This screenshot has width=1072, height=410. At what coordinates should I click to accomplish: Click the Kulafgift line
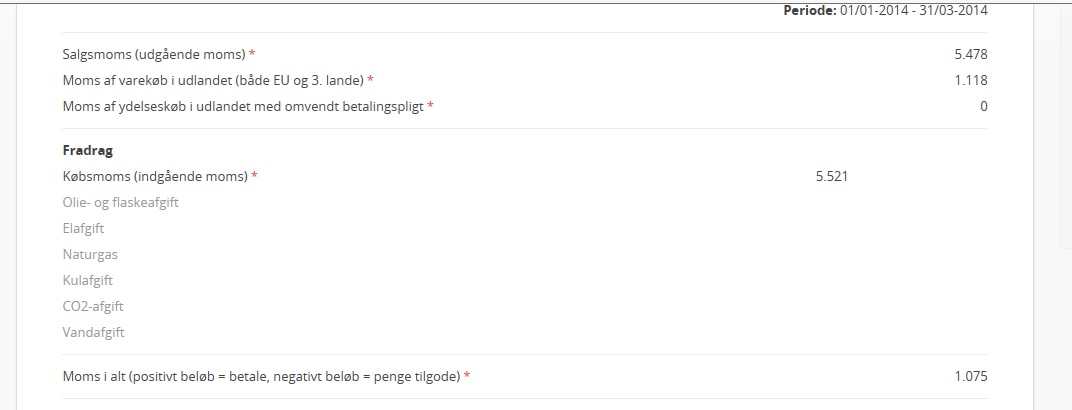click(88, 280)
